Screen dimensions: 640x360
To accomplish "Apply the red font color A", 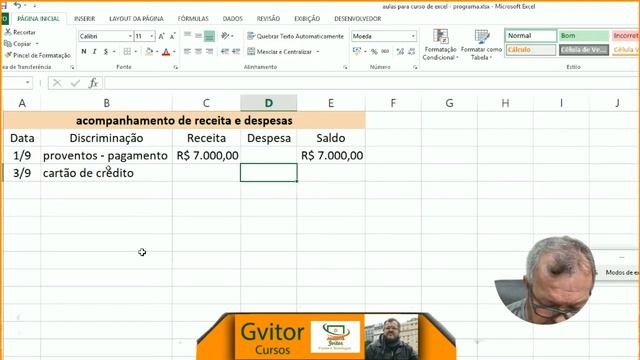I will point(166,51).
